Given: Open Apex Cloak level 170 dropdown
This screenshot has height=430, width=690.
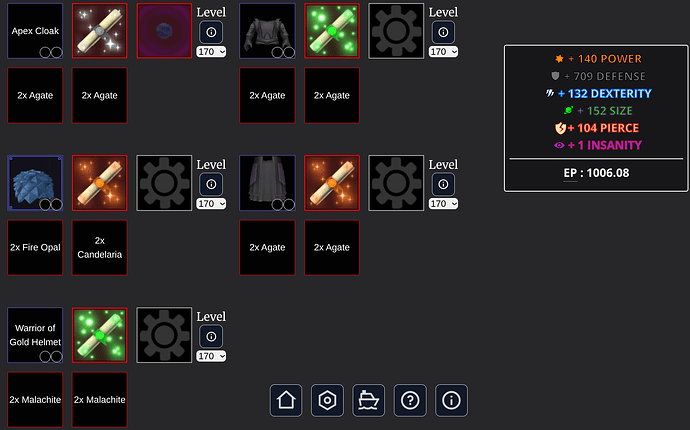Looking at the screenshot, I should click(211, 51).
